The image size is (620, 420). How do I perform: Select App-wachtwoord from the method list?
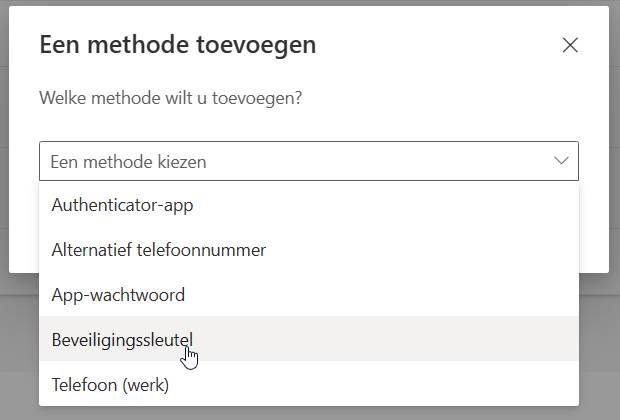tap(309, 295)
